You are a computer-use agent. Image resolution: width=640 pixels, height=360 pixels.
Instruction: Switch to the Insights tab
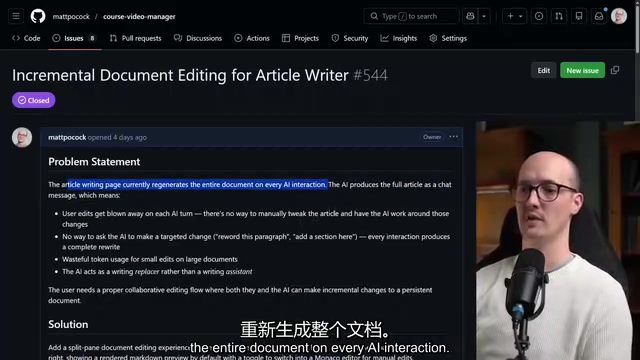(399, 38)
